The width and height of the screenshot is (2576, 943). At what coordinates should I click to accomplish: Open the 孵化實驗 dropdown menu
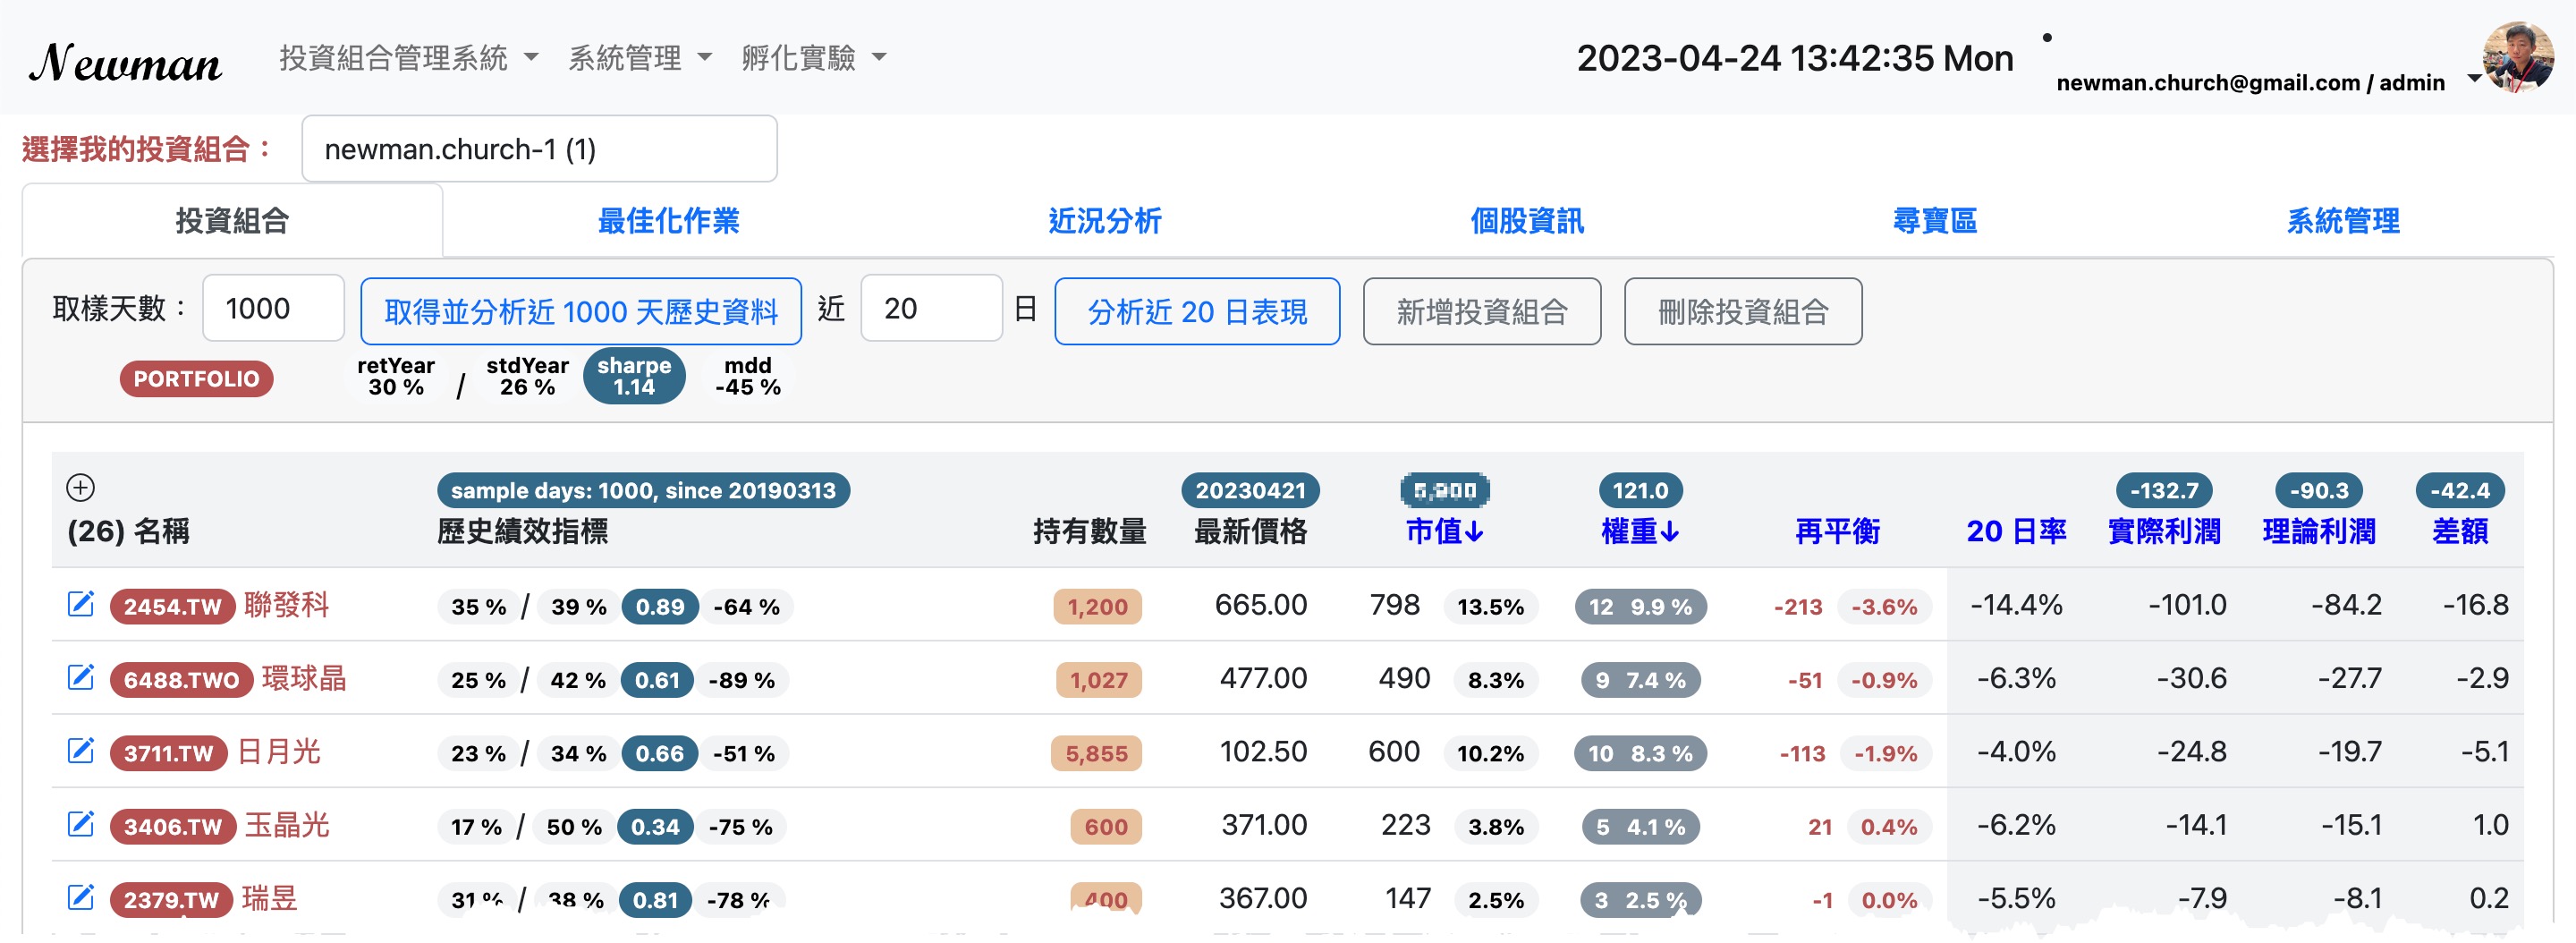coord(813,58)
